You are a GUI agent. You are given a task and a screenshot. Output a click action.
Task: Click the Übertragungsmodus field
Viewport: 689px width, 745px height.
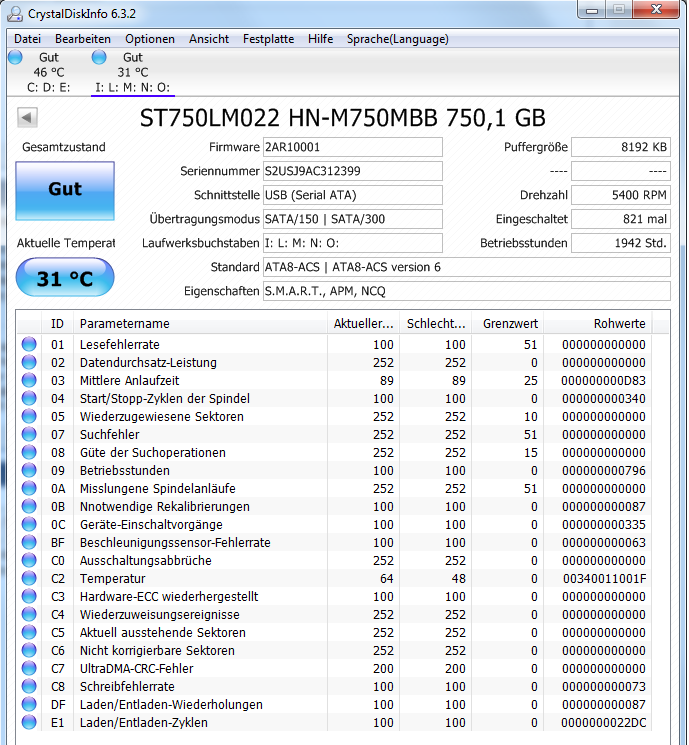click(x=353, y=219)
